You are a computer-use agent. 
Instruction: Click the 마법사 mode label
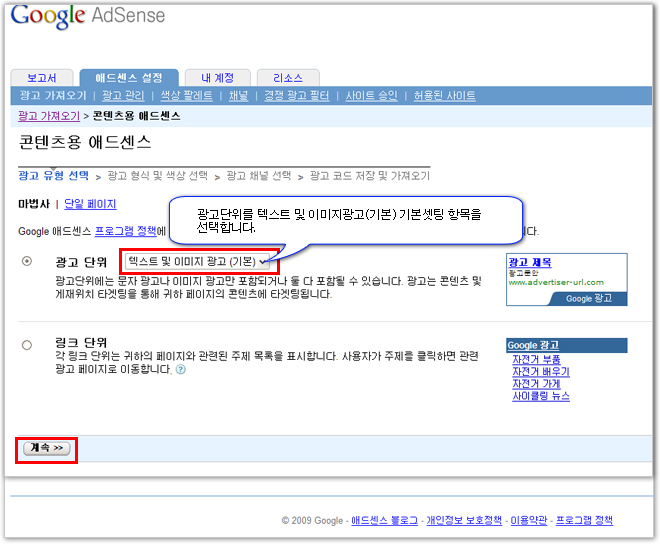[34, 204]
